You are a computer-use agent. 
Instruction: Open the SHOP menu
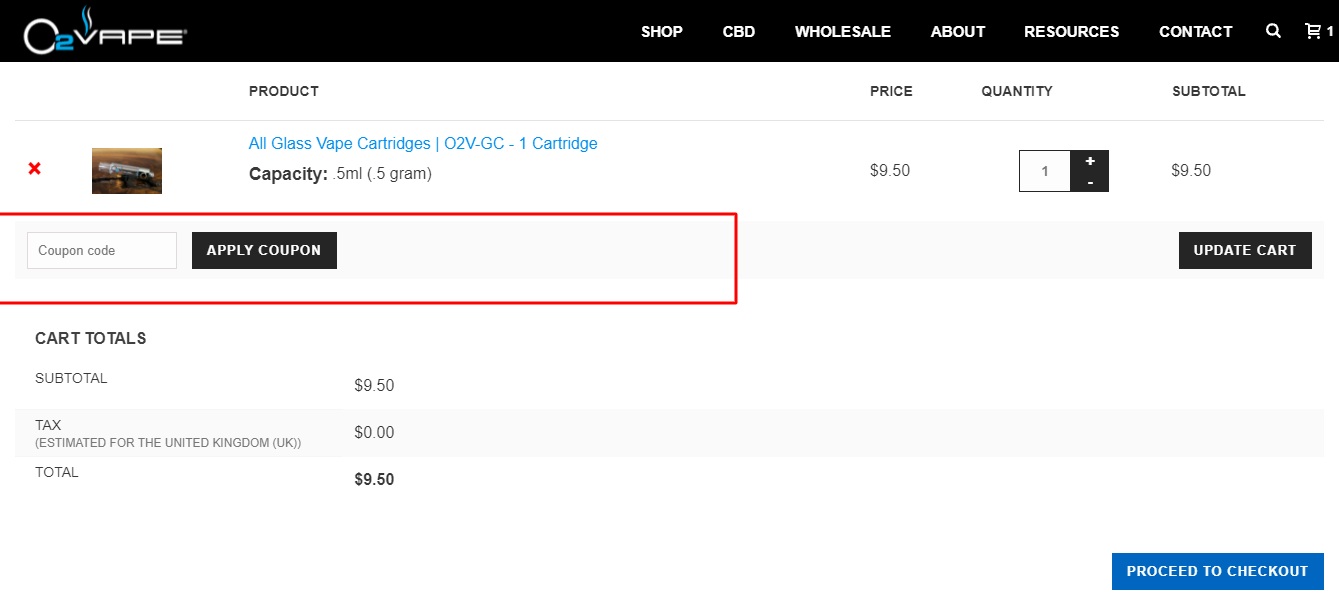[662, 31]
